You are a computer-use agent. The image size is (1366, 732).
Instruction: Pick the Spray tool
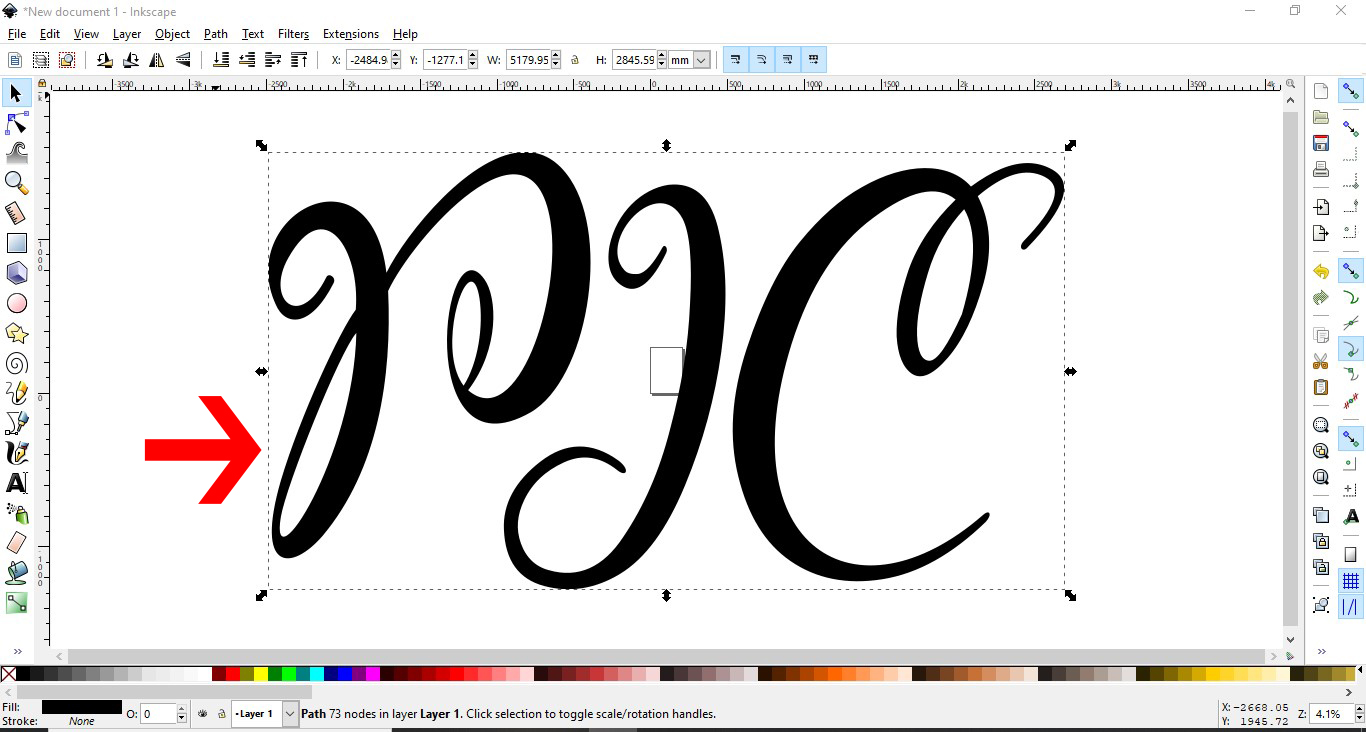point(16,513)
